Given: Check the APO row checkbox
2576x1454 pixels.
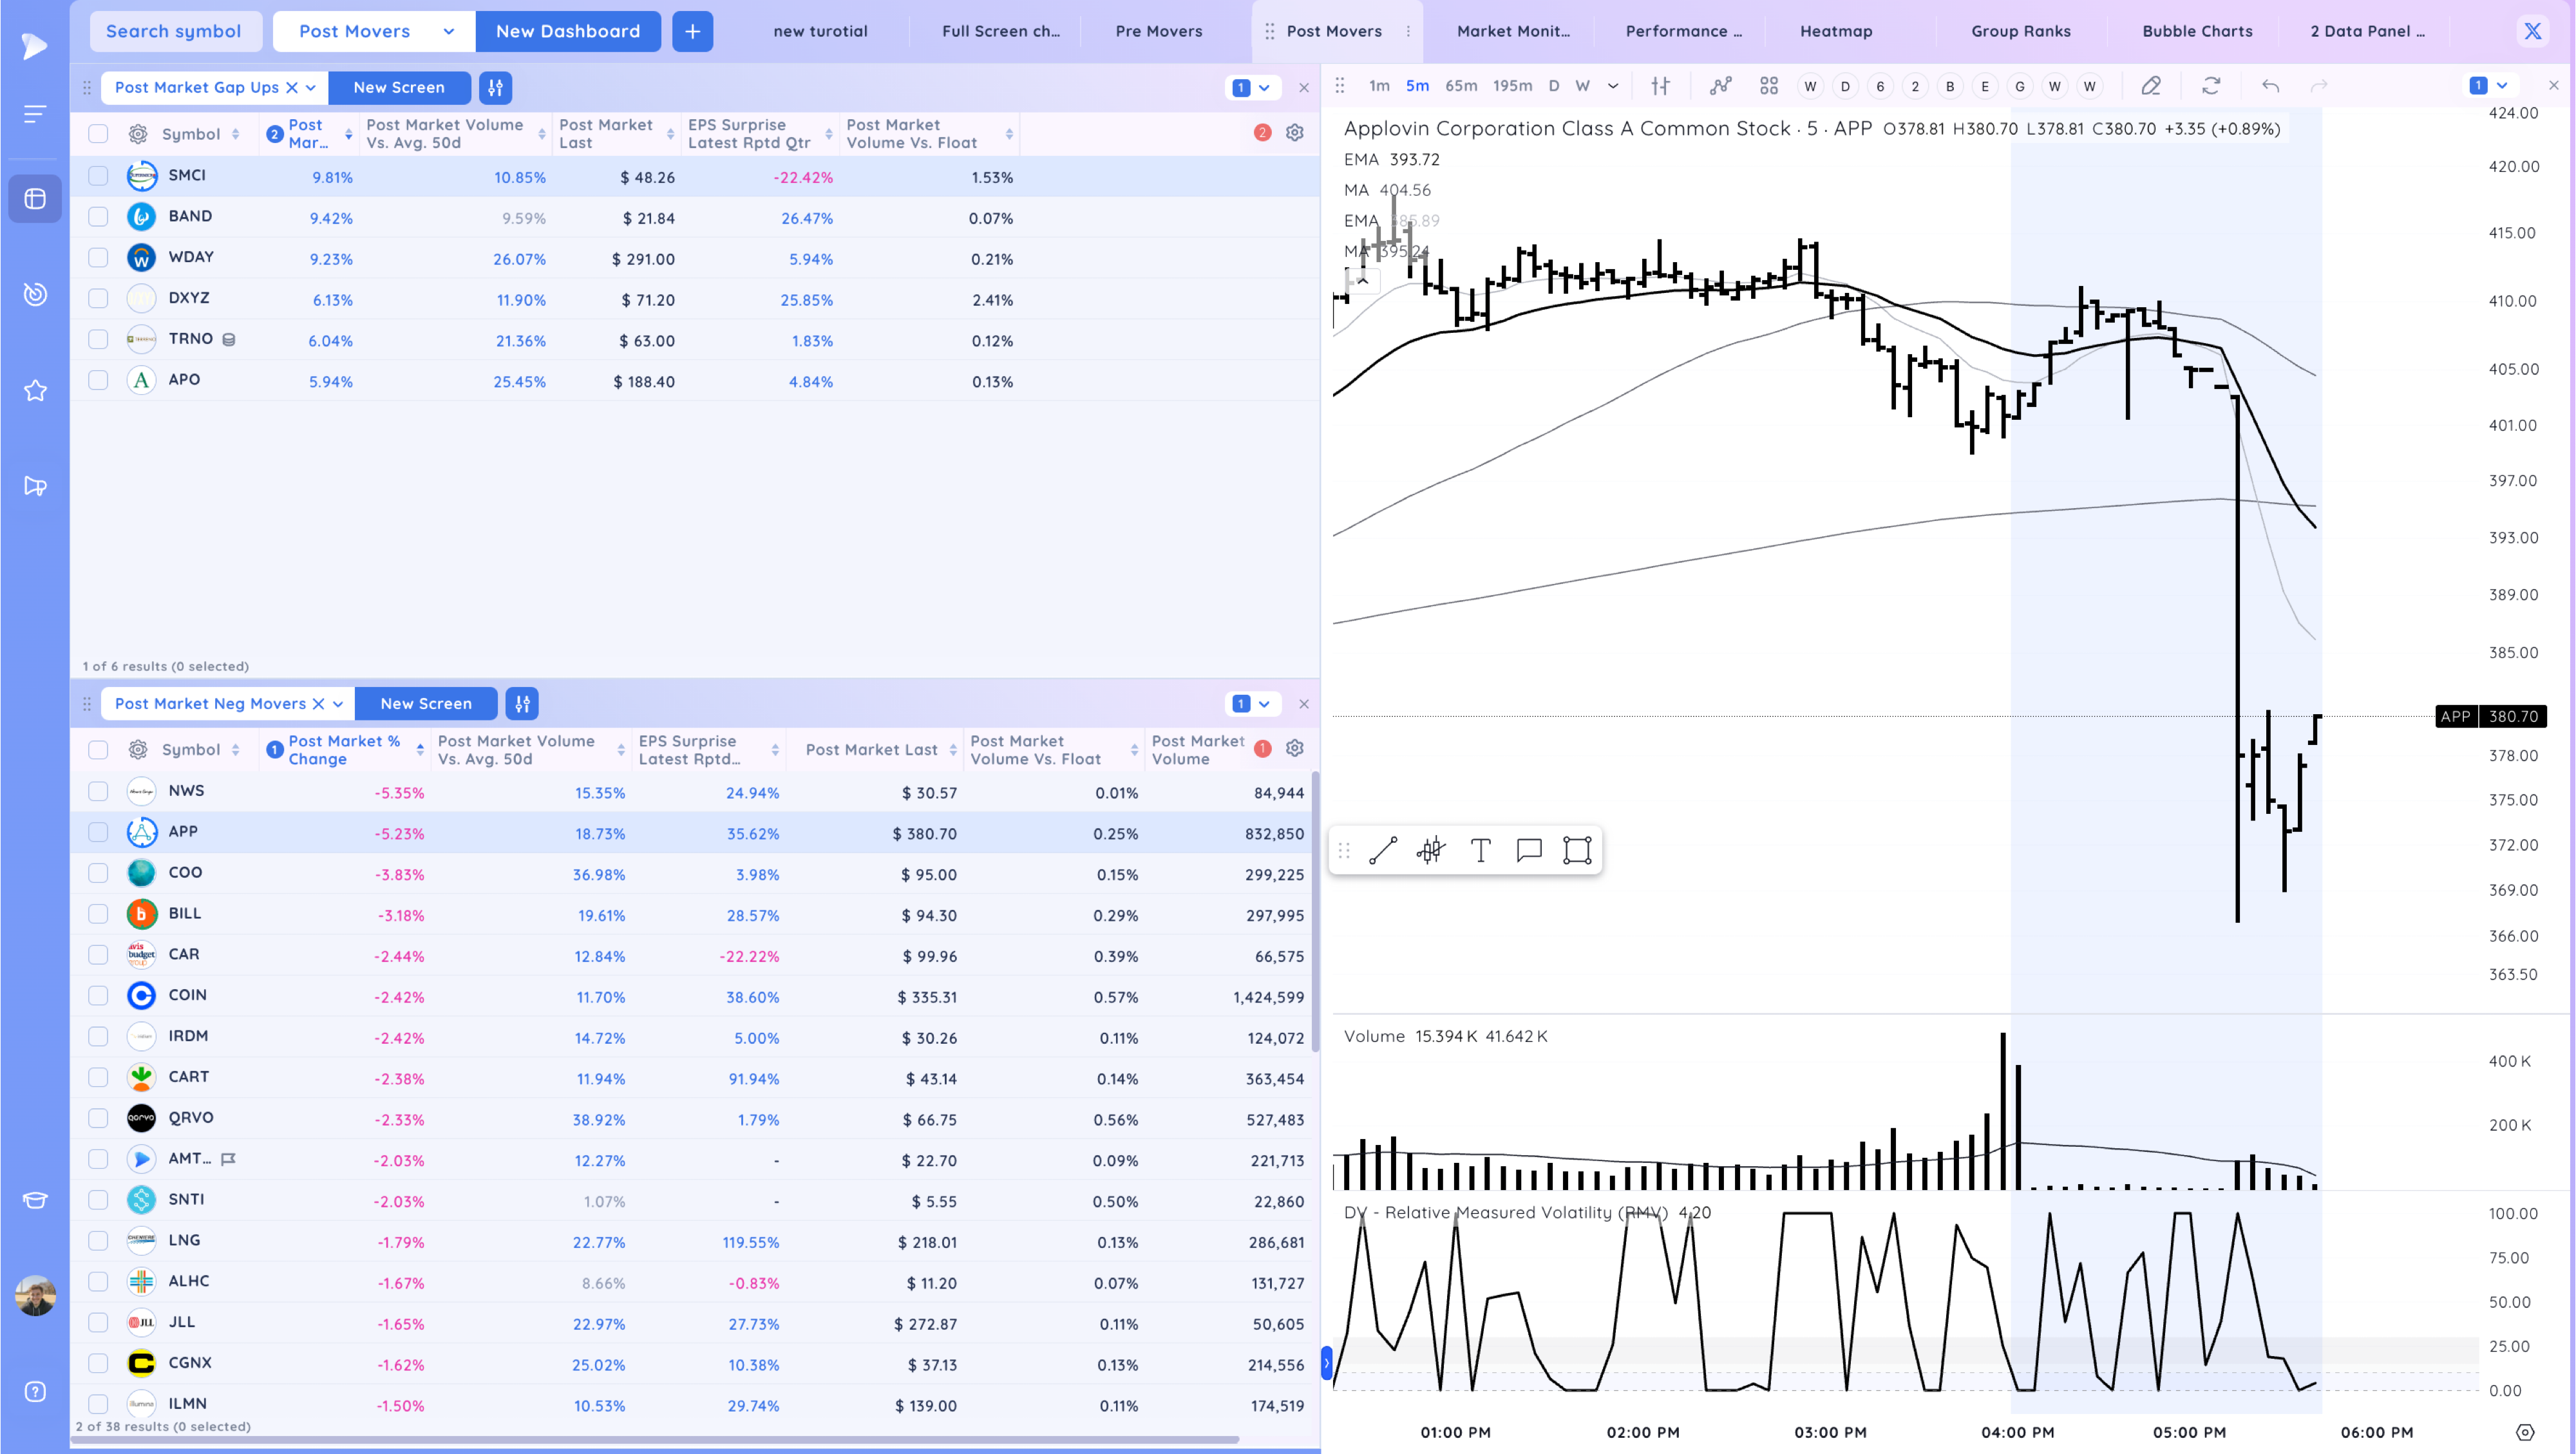Looking at the screenshot, I should (98, 380).
